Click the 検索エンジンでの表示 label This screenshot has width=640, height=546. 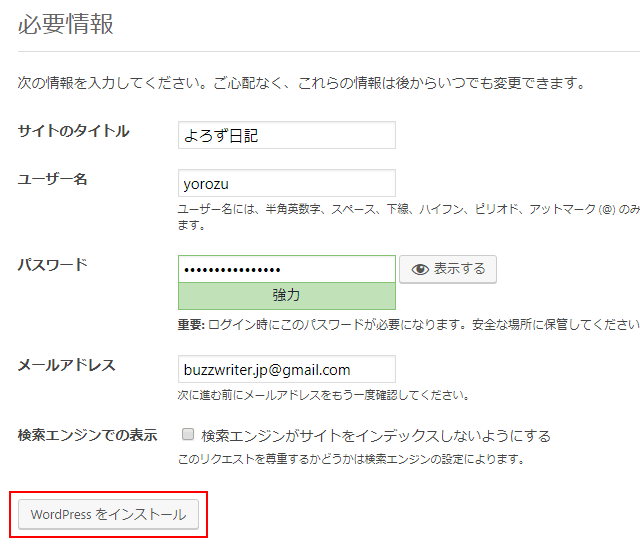coord(87,435)
